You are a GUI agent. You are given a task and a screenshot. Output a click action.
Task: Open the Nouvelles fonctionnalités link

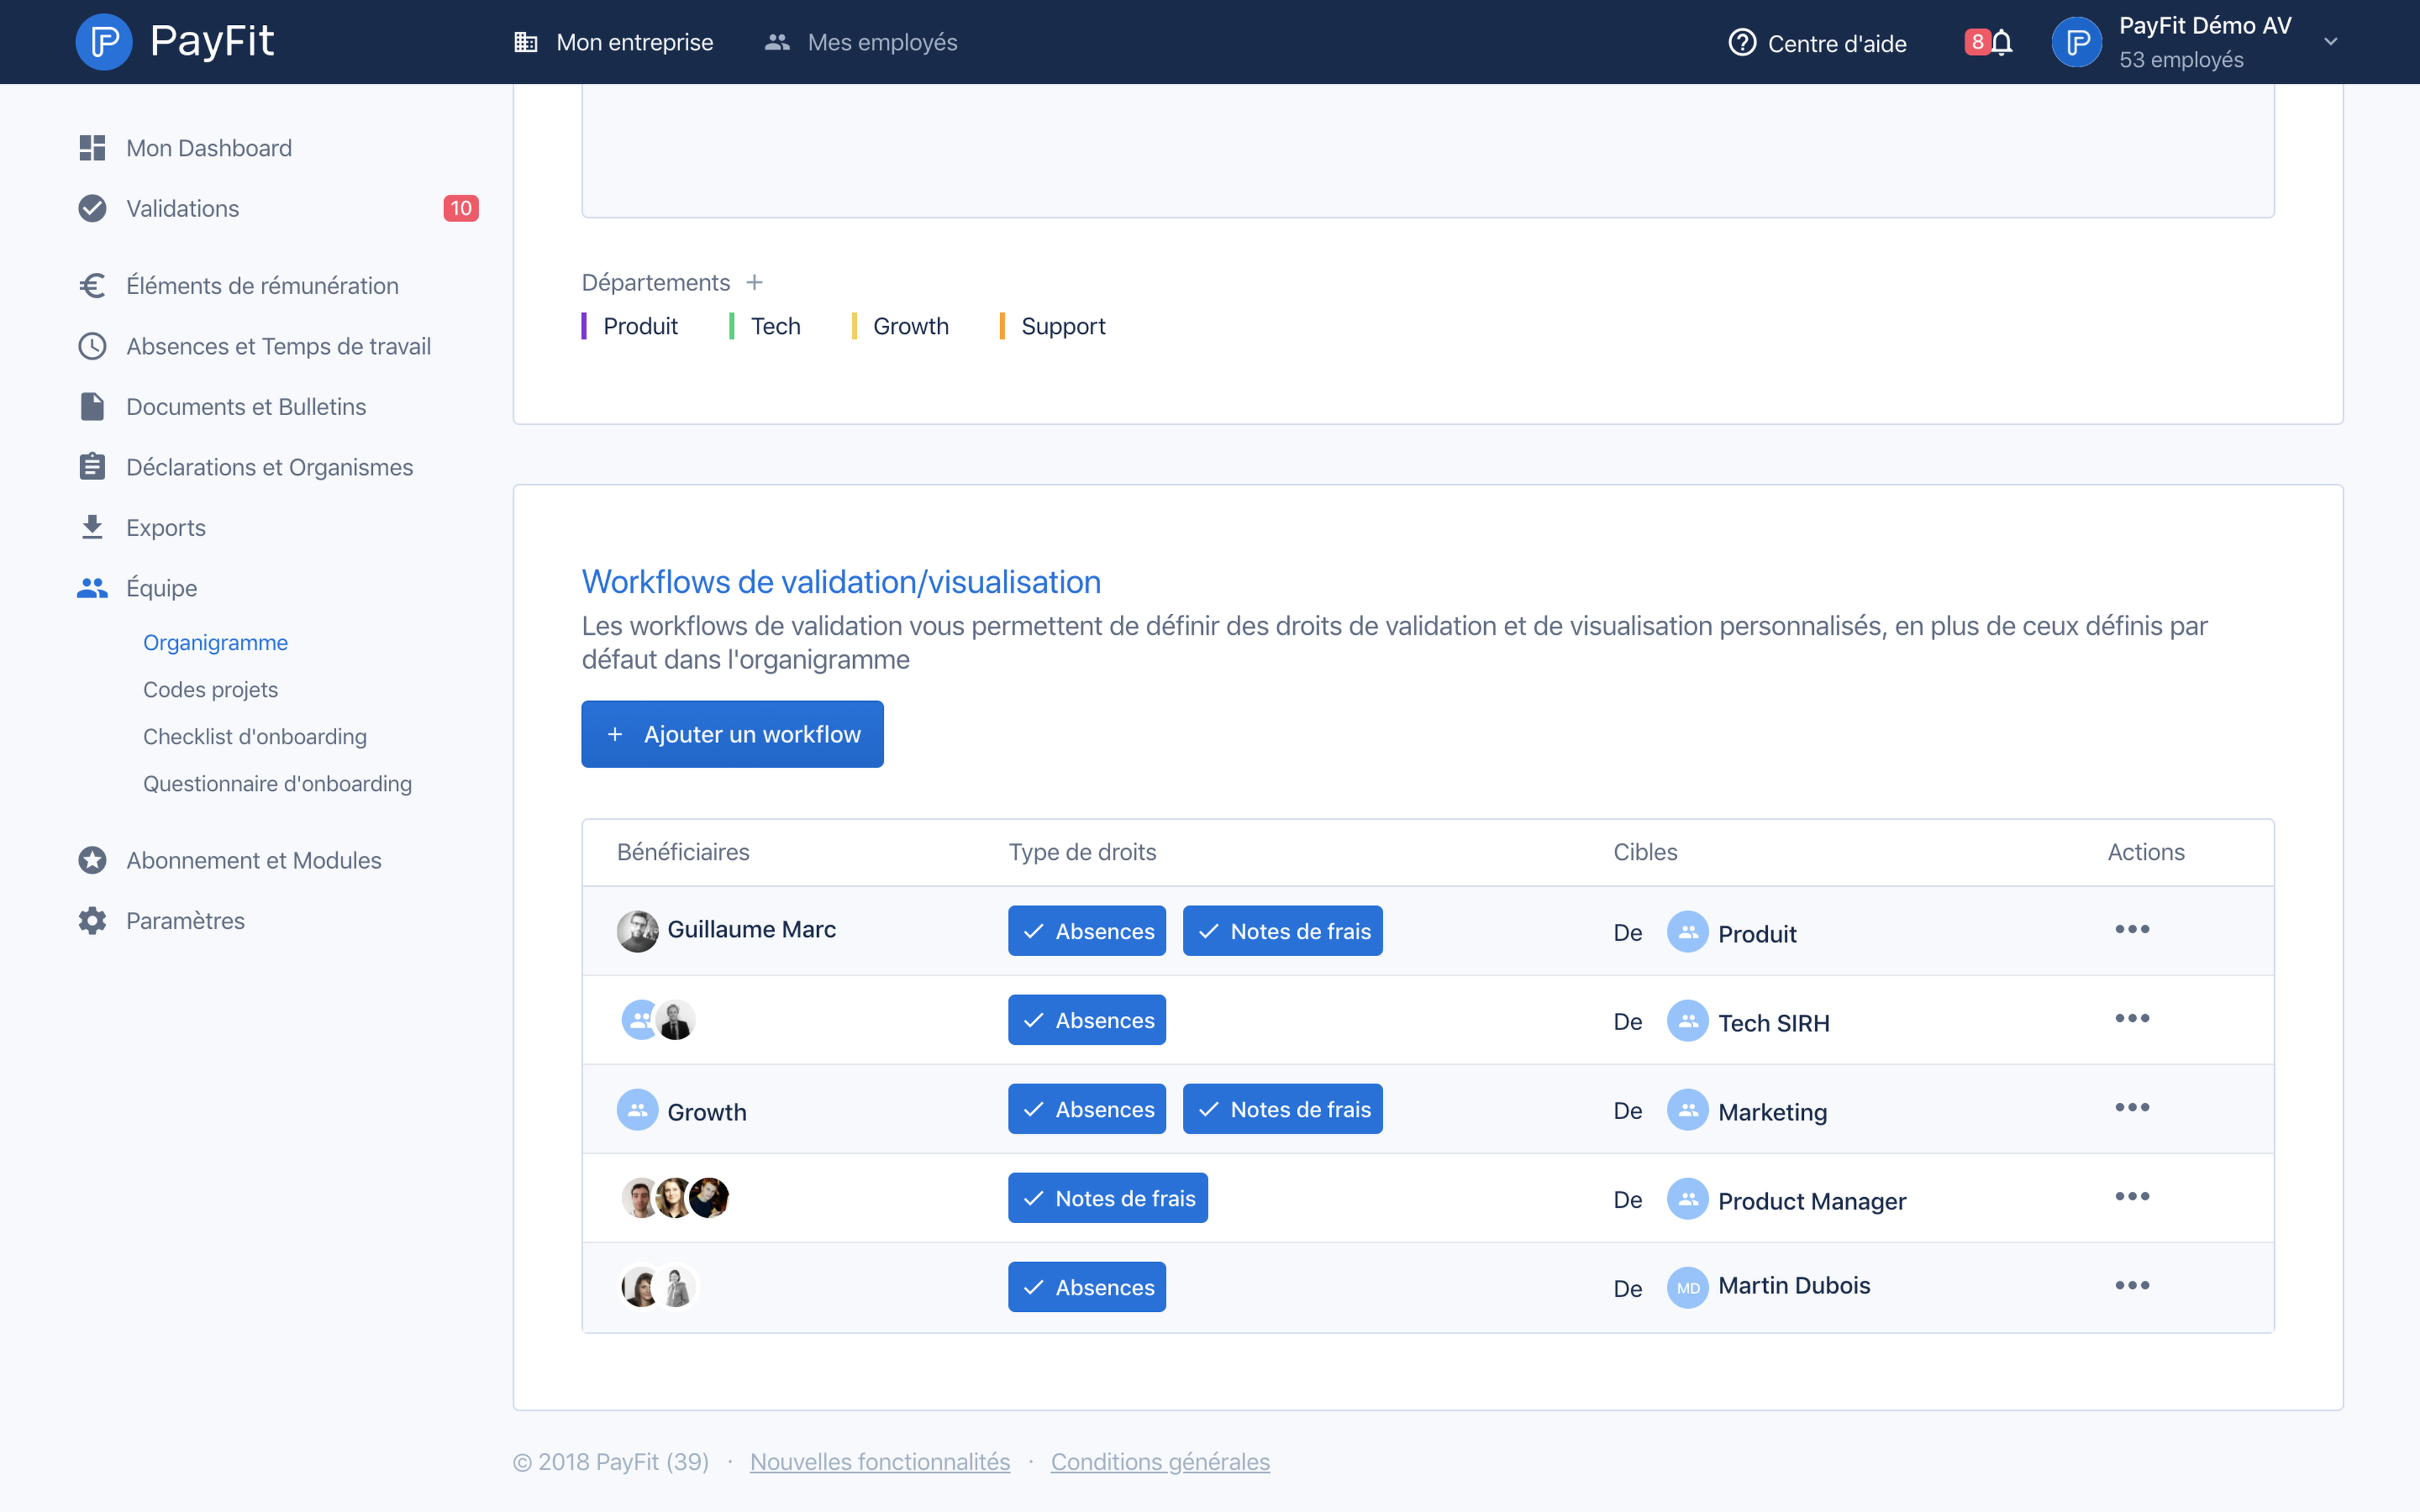pos(879,1461)
